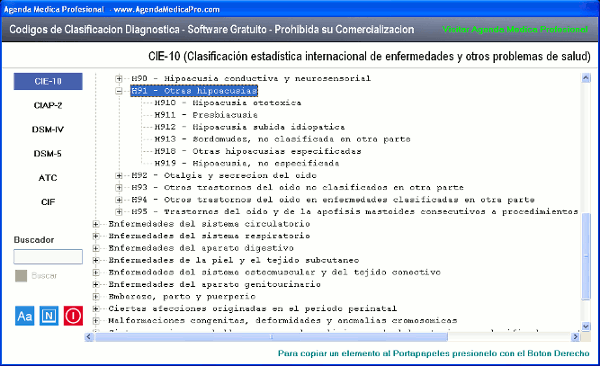
Task: Select Enfermedades del sistema circulatorio text
Action: coord(209,224)
